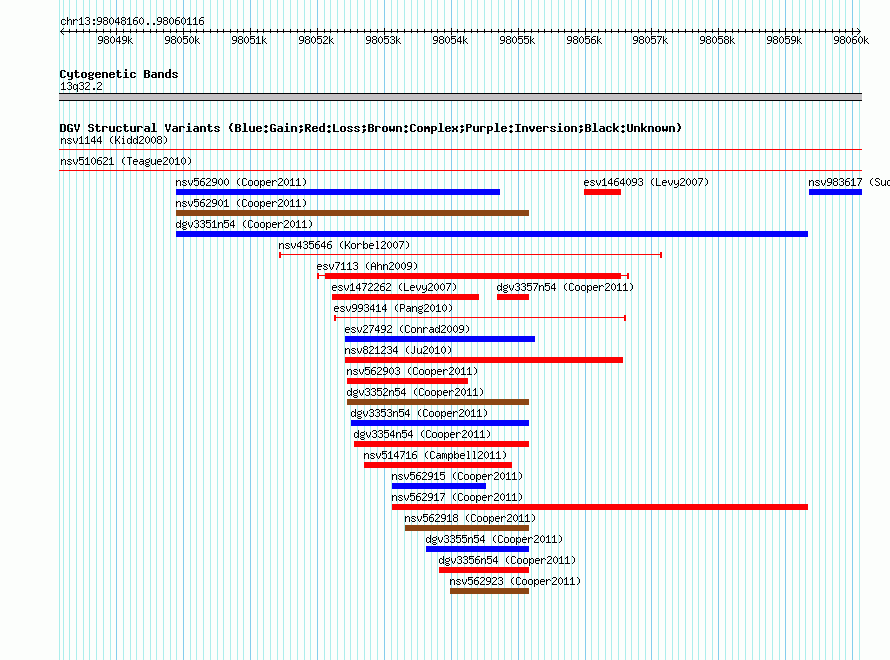Click the nsv514716 (Campbell2011) red bar

pos(438,465)
